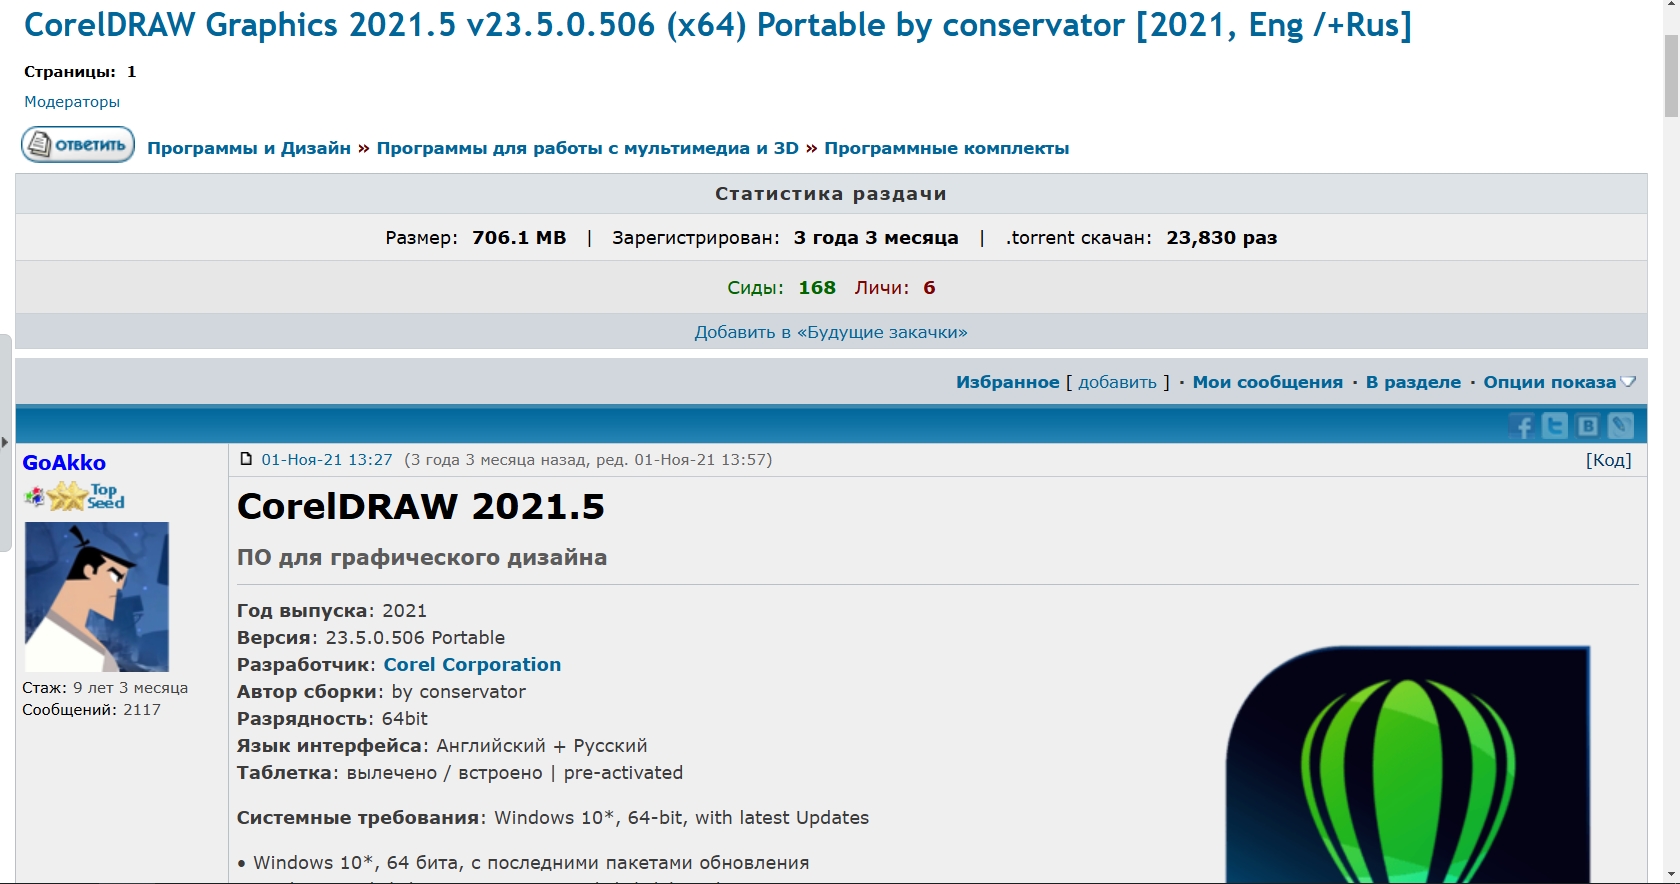1680x884 pixels.
Task: Open GoAkko user profile
Action: coord(64,463)
